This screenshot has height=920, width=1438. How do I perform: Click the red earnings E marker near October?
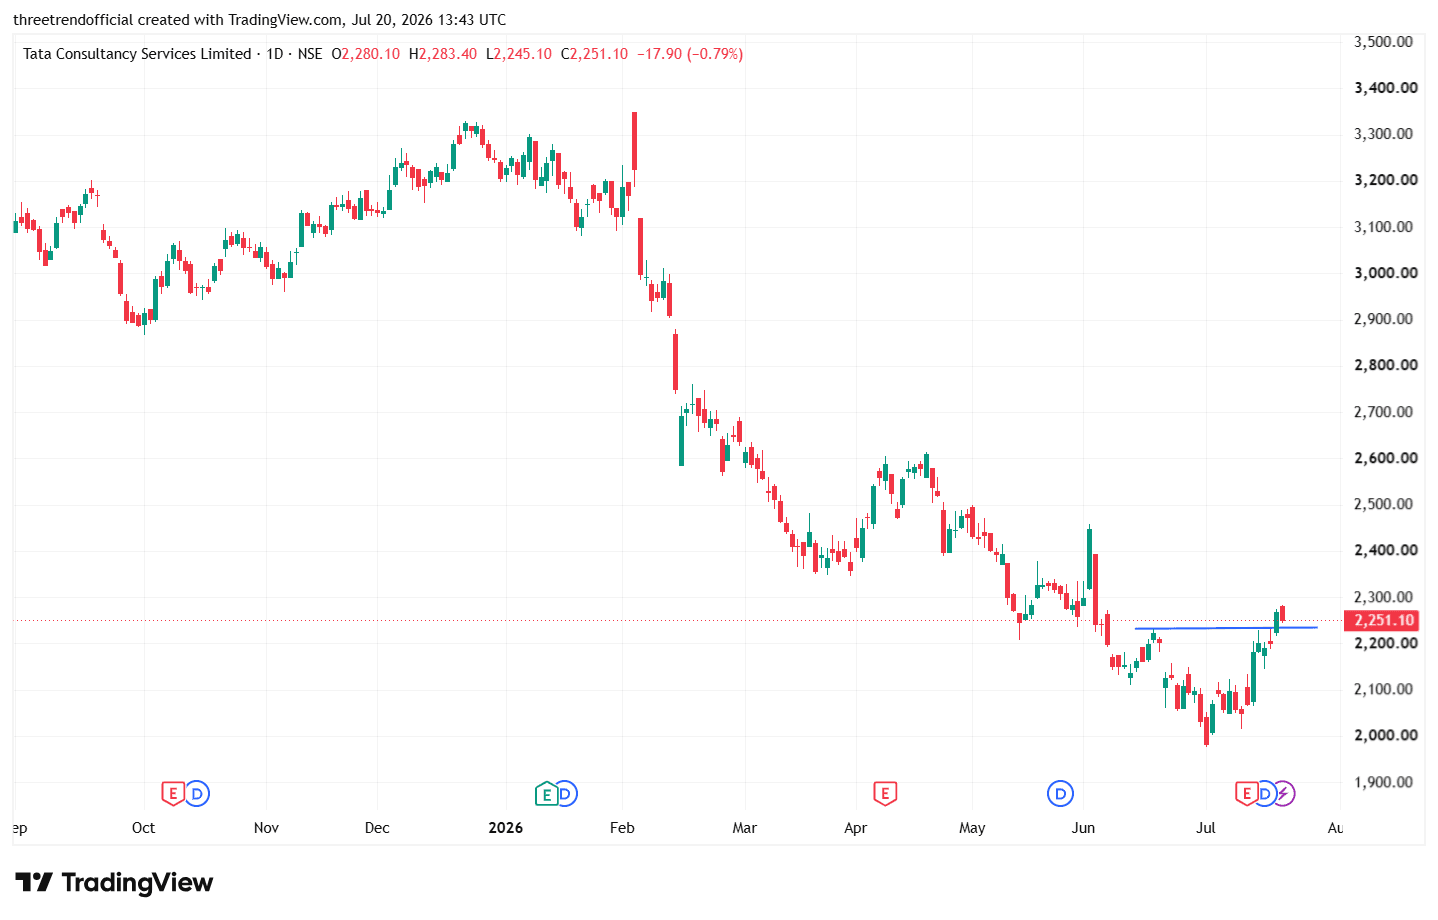173,794
